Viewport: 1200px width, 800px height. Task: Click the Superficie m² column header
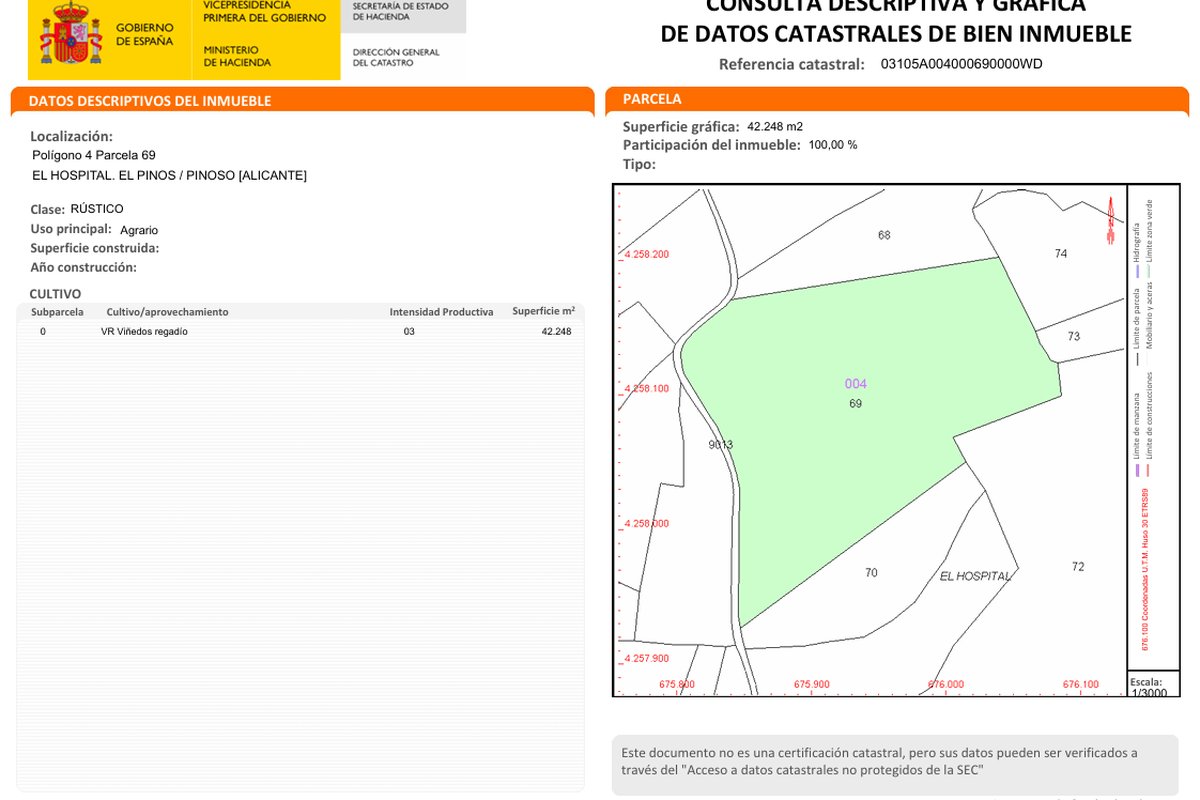(543, 311)
